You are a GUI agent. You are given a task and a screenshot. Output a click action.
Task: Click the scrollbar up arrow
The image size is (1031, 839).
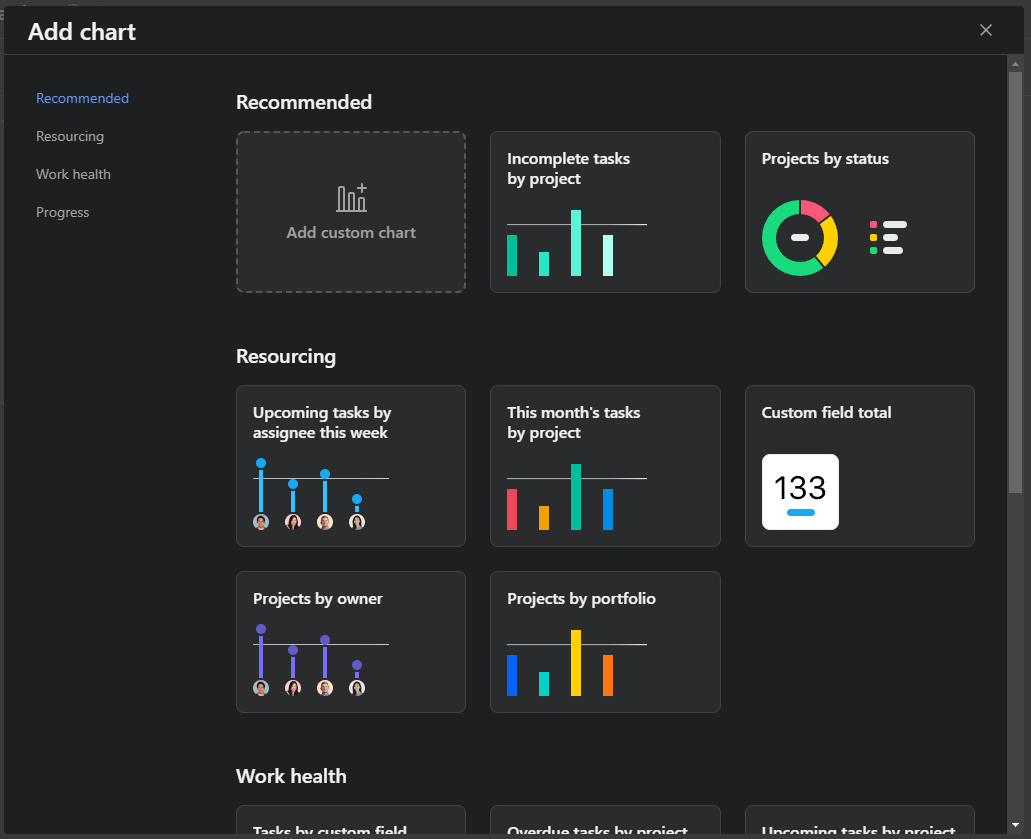tap(1015, 64)
